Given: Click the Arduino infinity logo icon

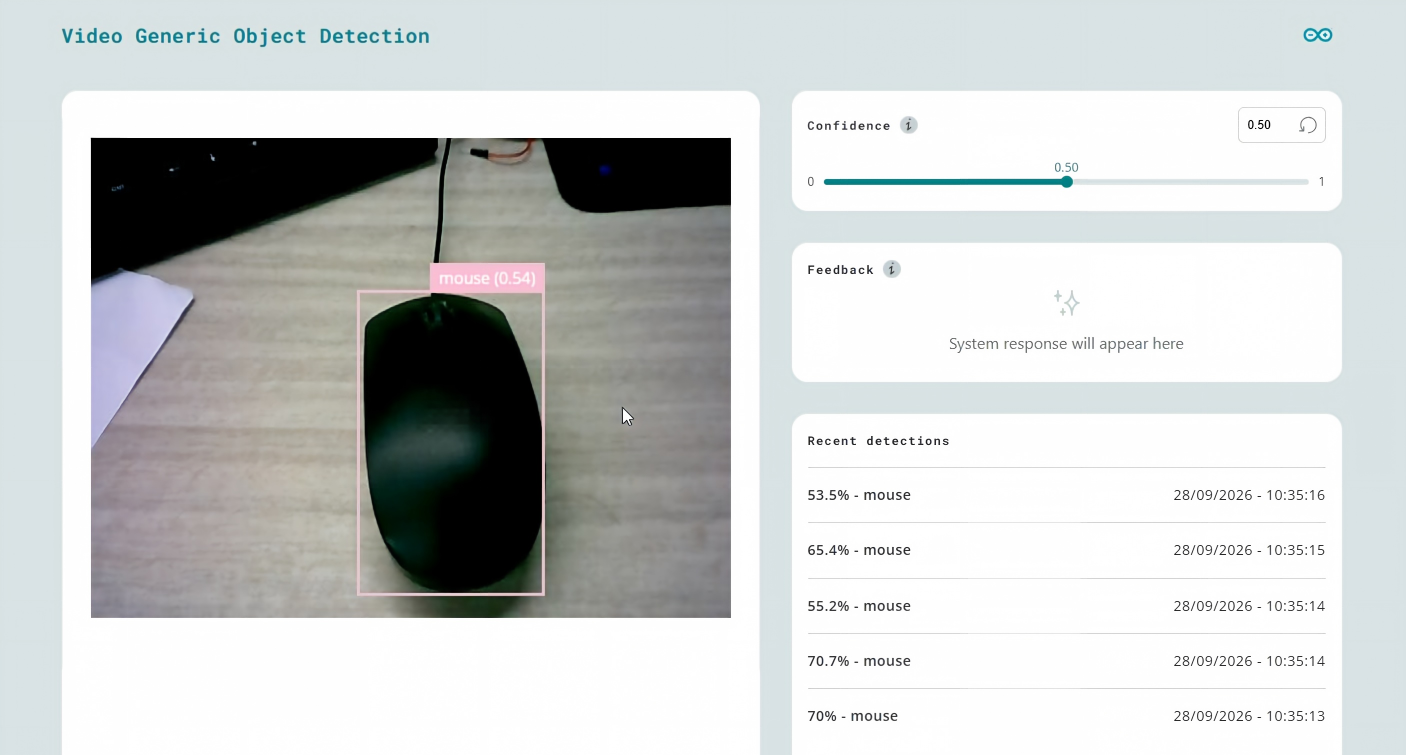Looking at the screenshot, I should 1317,35.
